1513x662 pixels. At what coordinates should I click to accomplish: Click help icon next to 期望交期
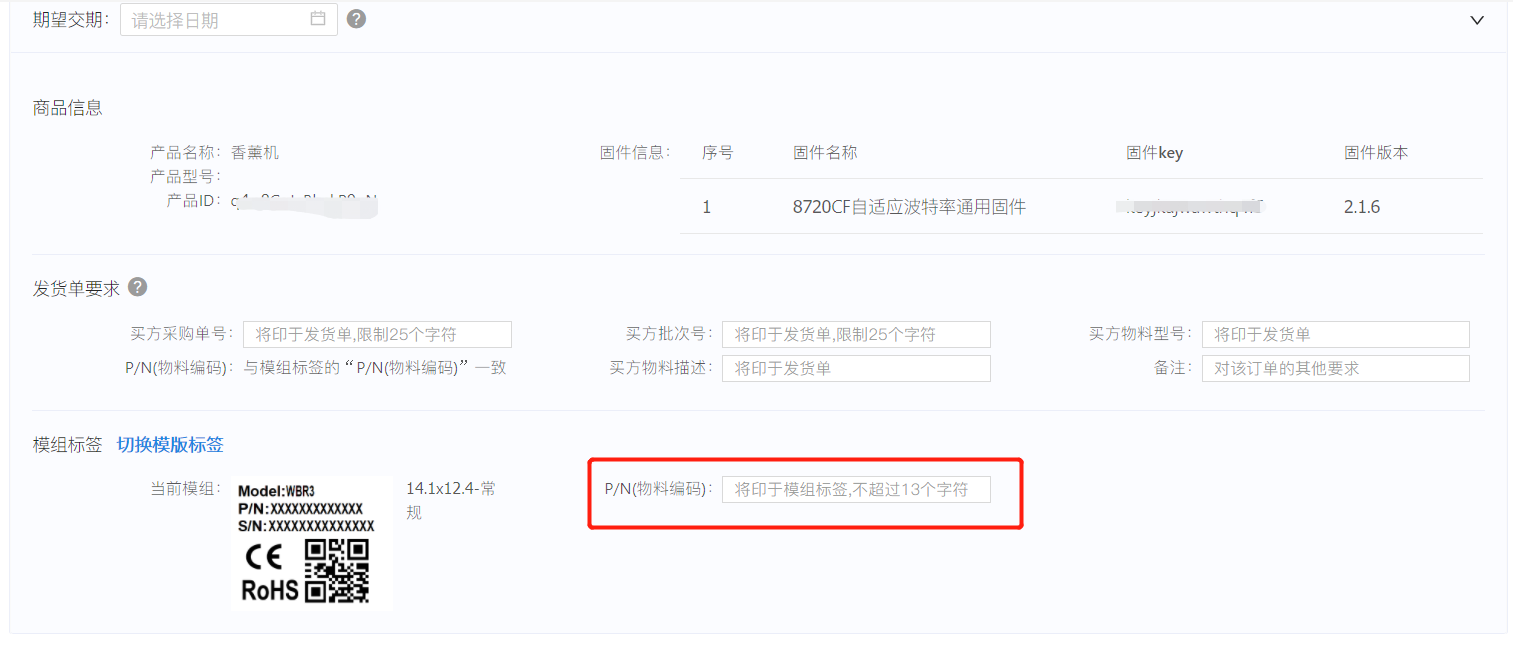(356, 19)
